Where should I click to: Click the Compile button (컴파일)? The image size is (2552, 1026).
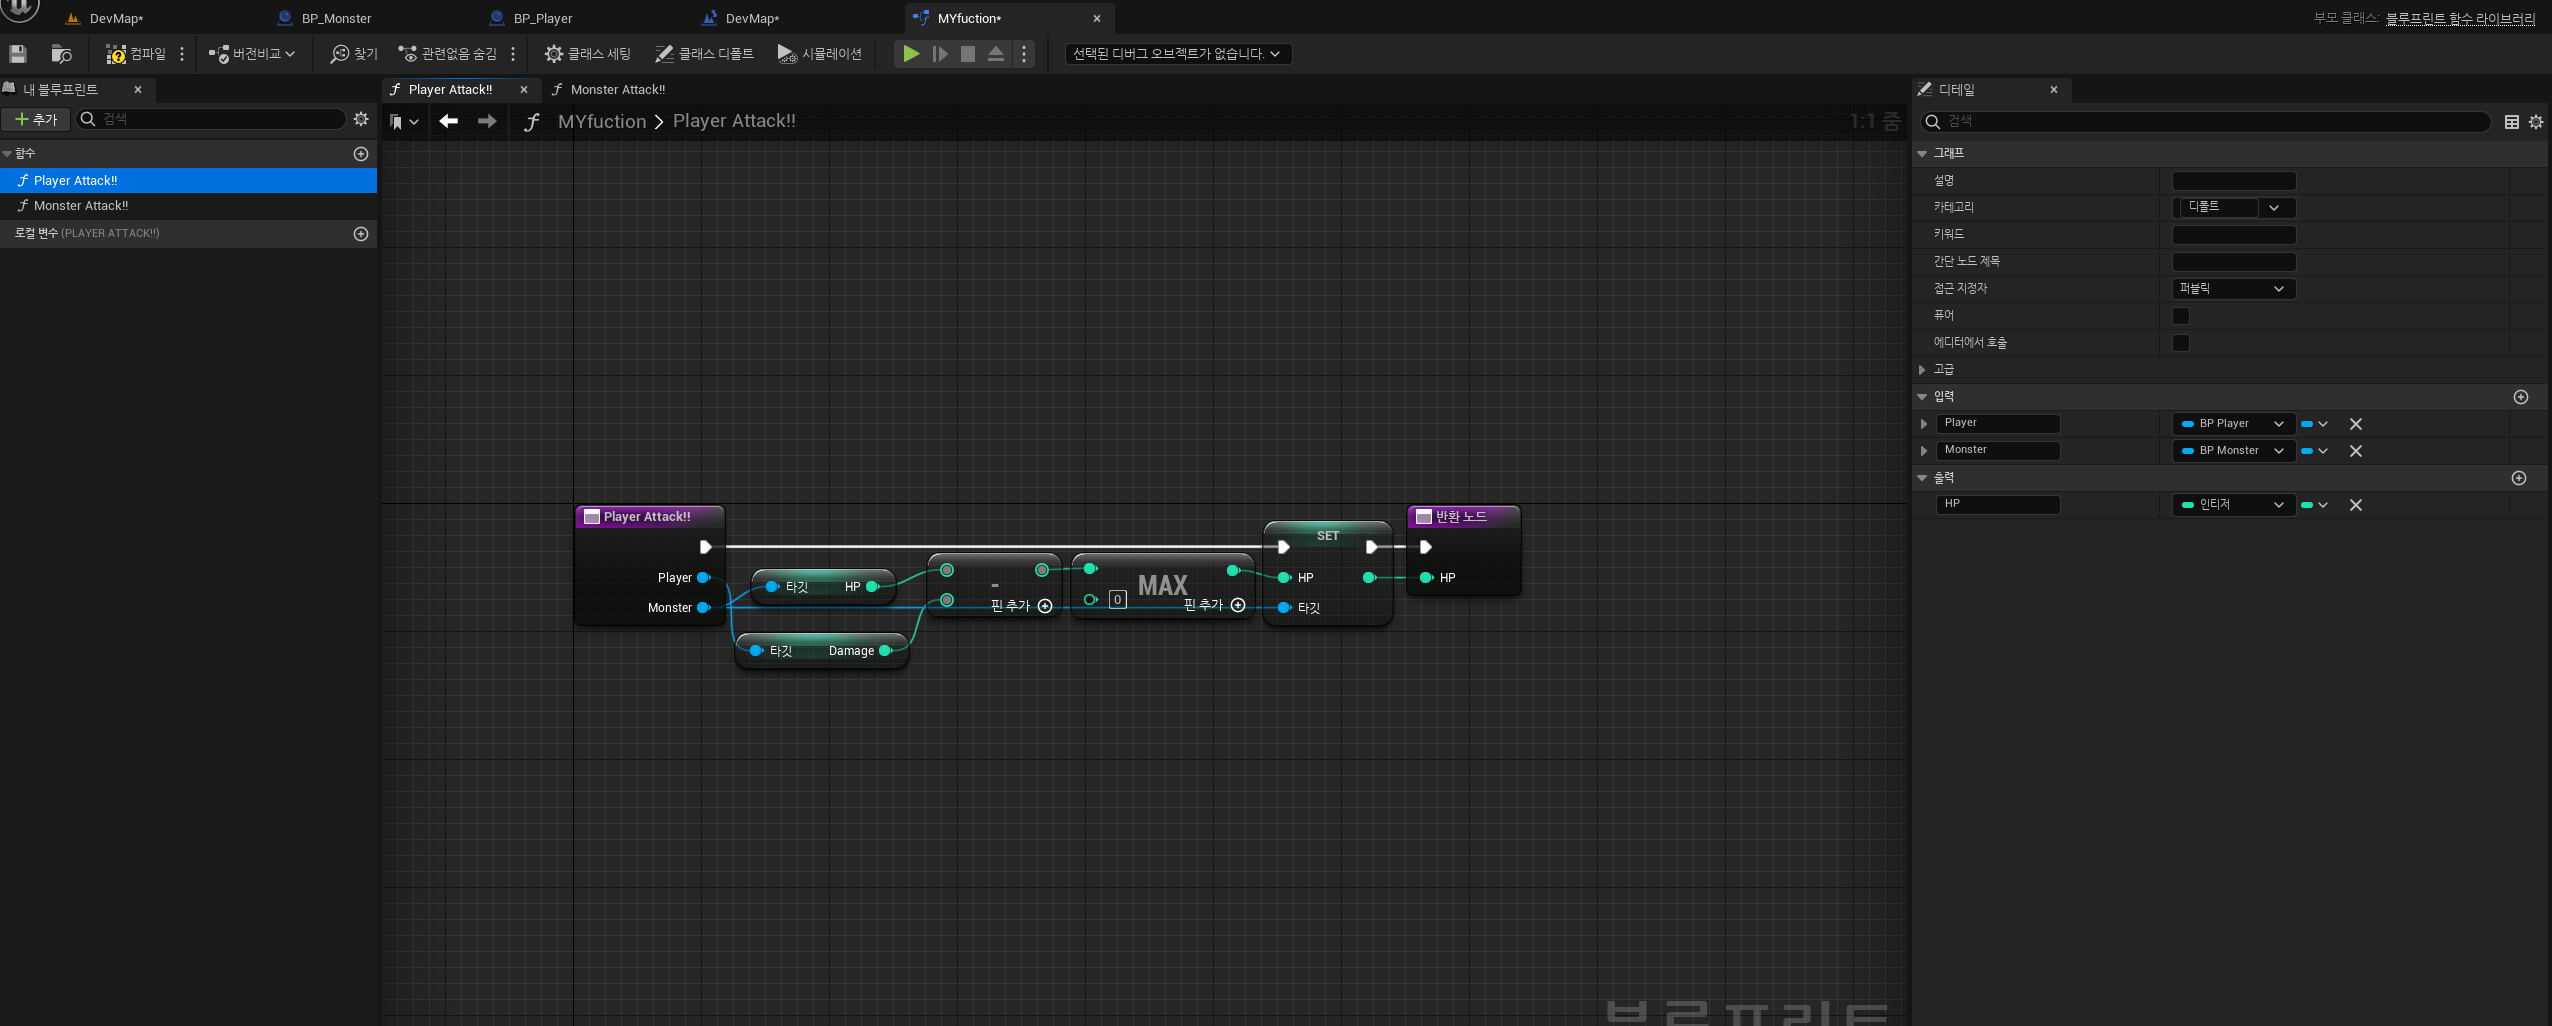click(x=136, y=54)
